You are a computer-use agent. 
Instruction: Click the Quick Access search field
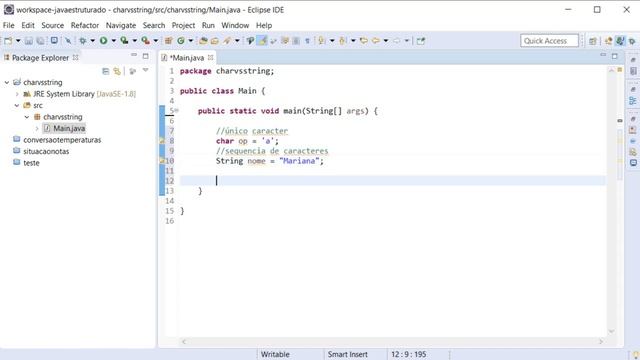pyautogui.click(x=549, y=41)
